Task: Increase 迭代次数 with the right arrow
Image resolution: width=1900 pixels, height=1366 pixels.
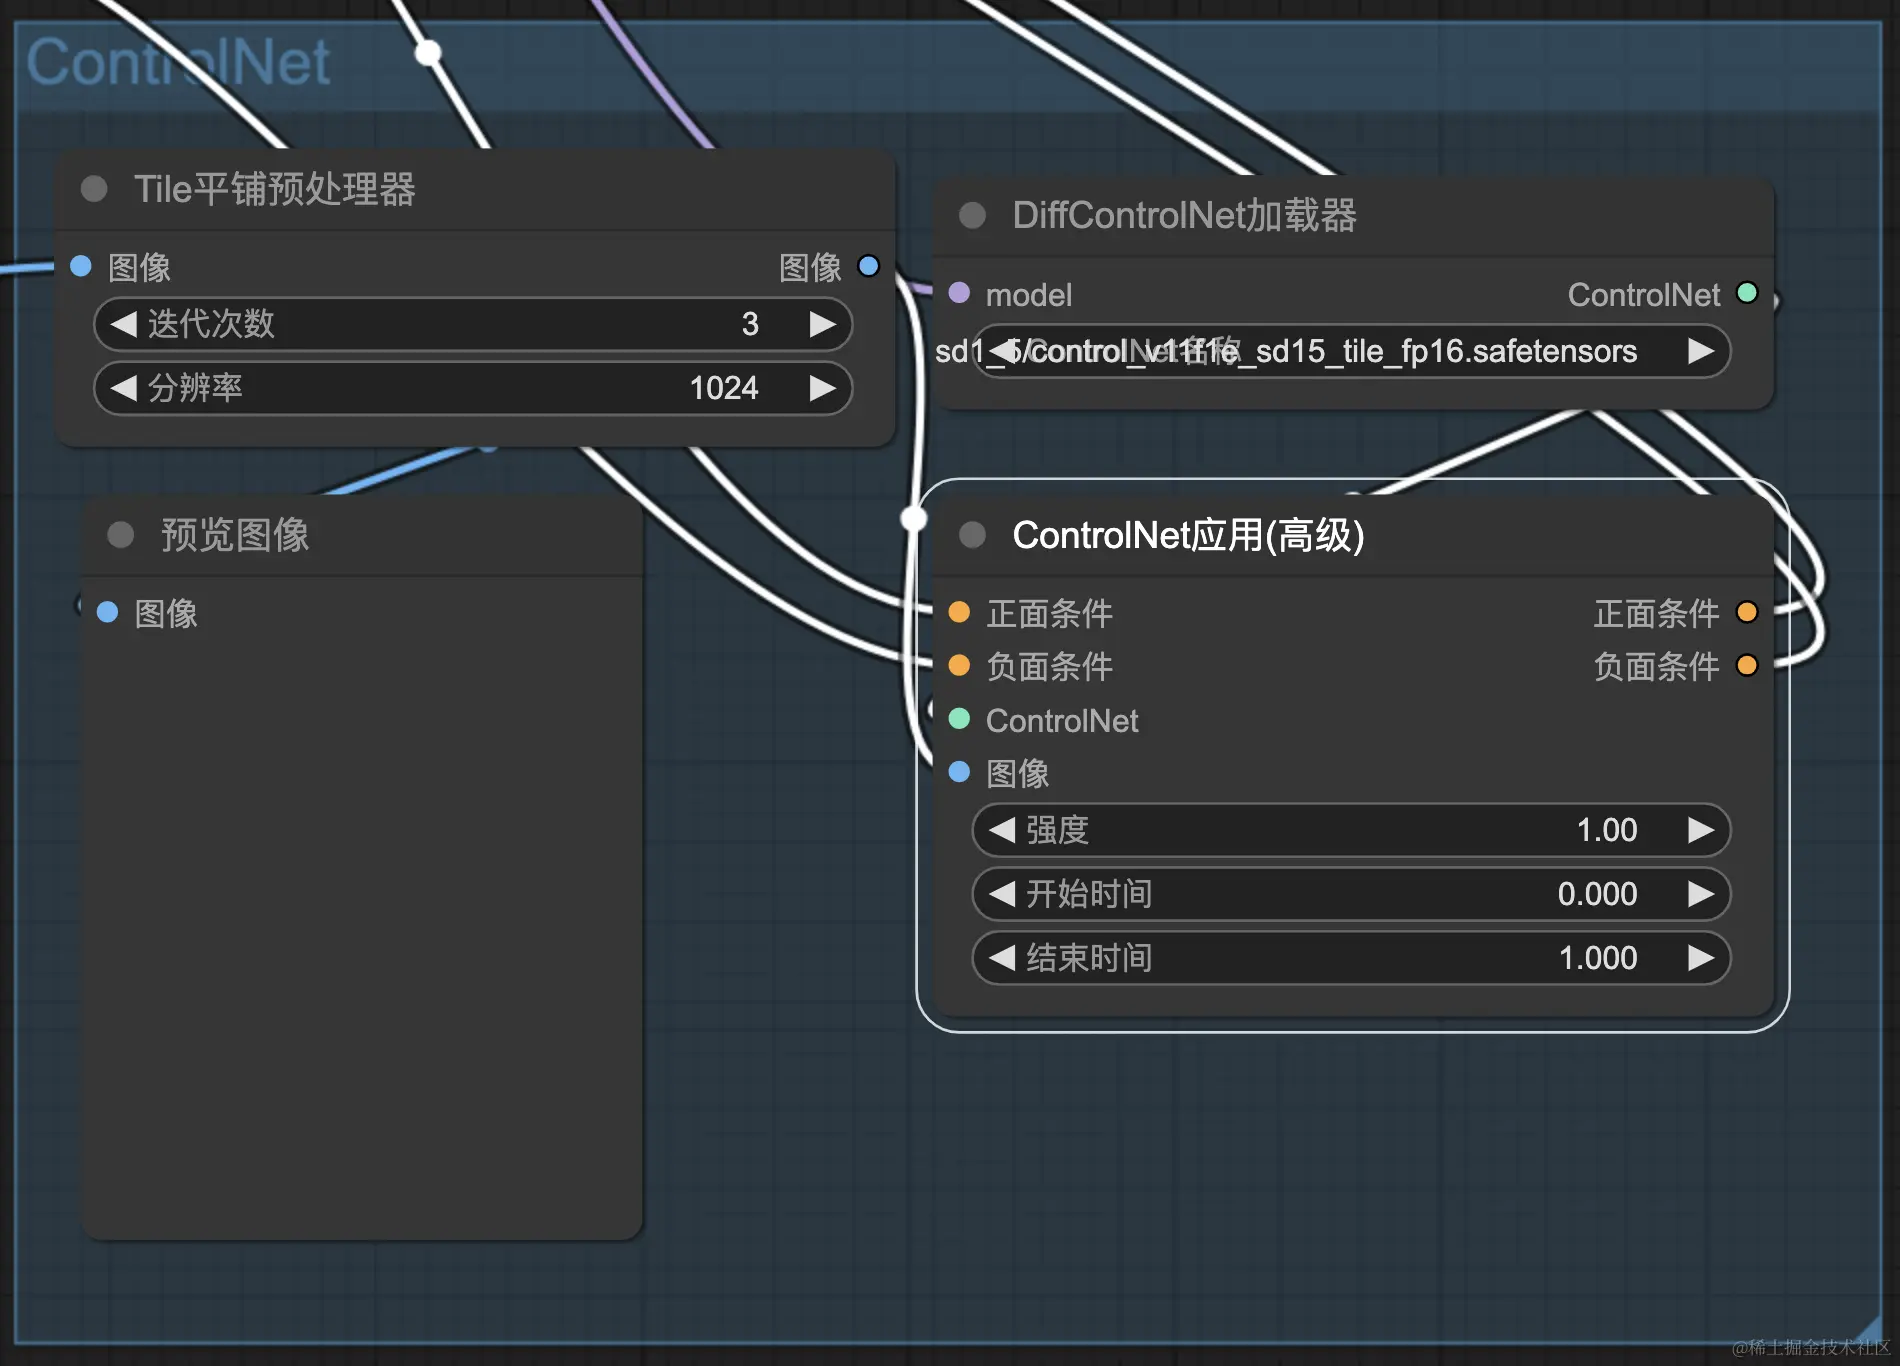Action: (x=822, y=324)
